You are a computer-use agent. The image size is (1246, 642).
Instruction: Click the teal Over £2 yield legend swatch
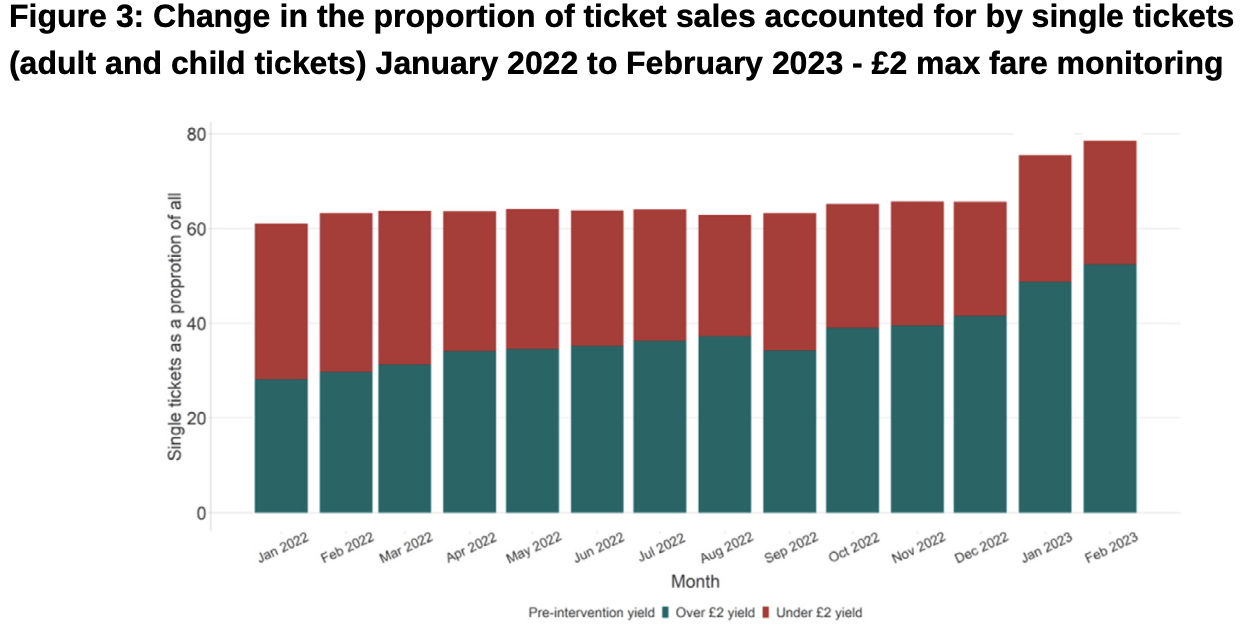[666, 612]
